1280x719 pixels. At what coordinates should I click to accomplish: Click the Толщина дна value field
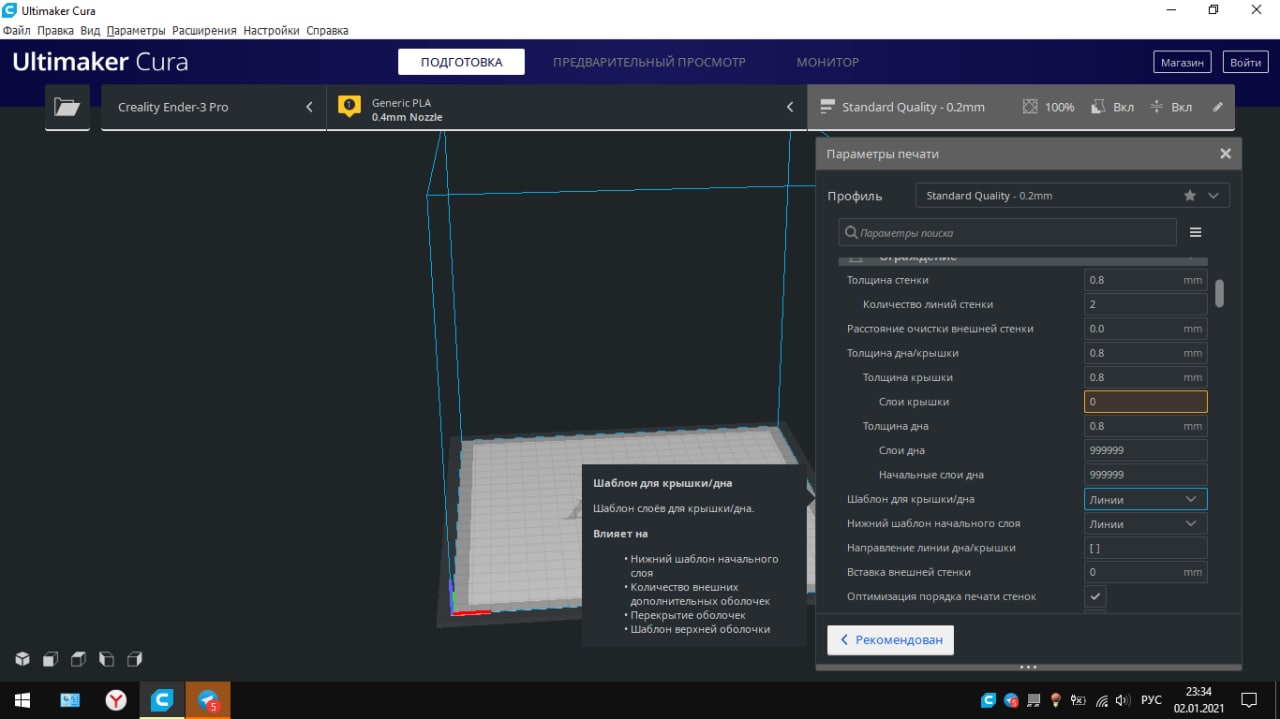click(x=1145, y=426)
